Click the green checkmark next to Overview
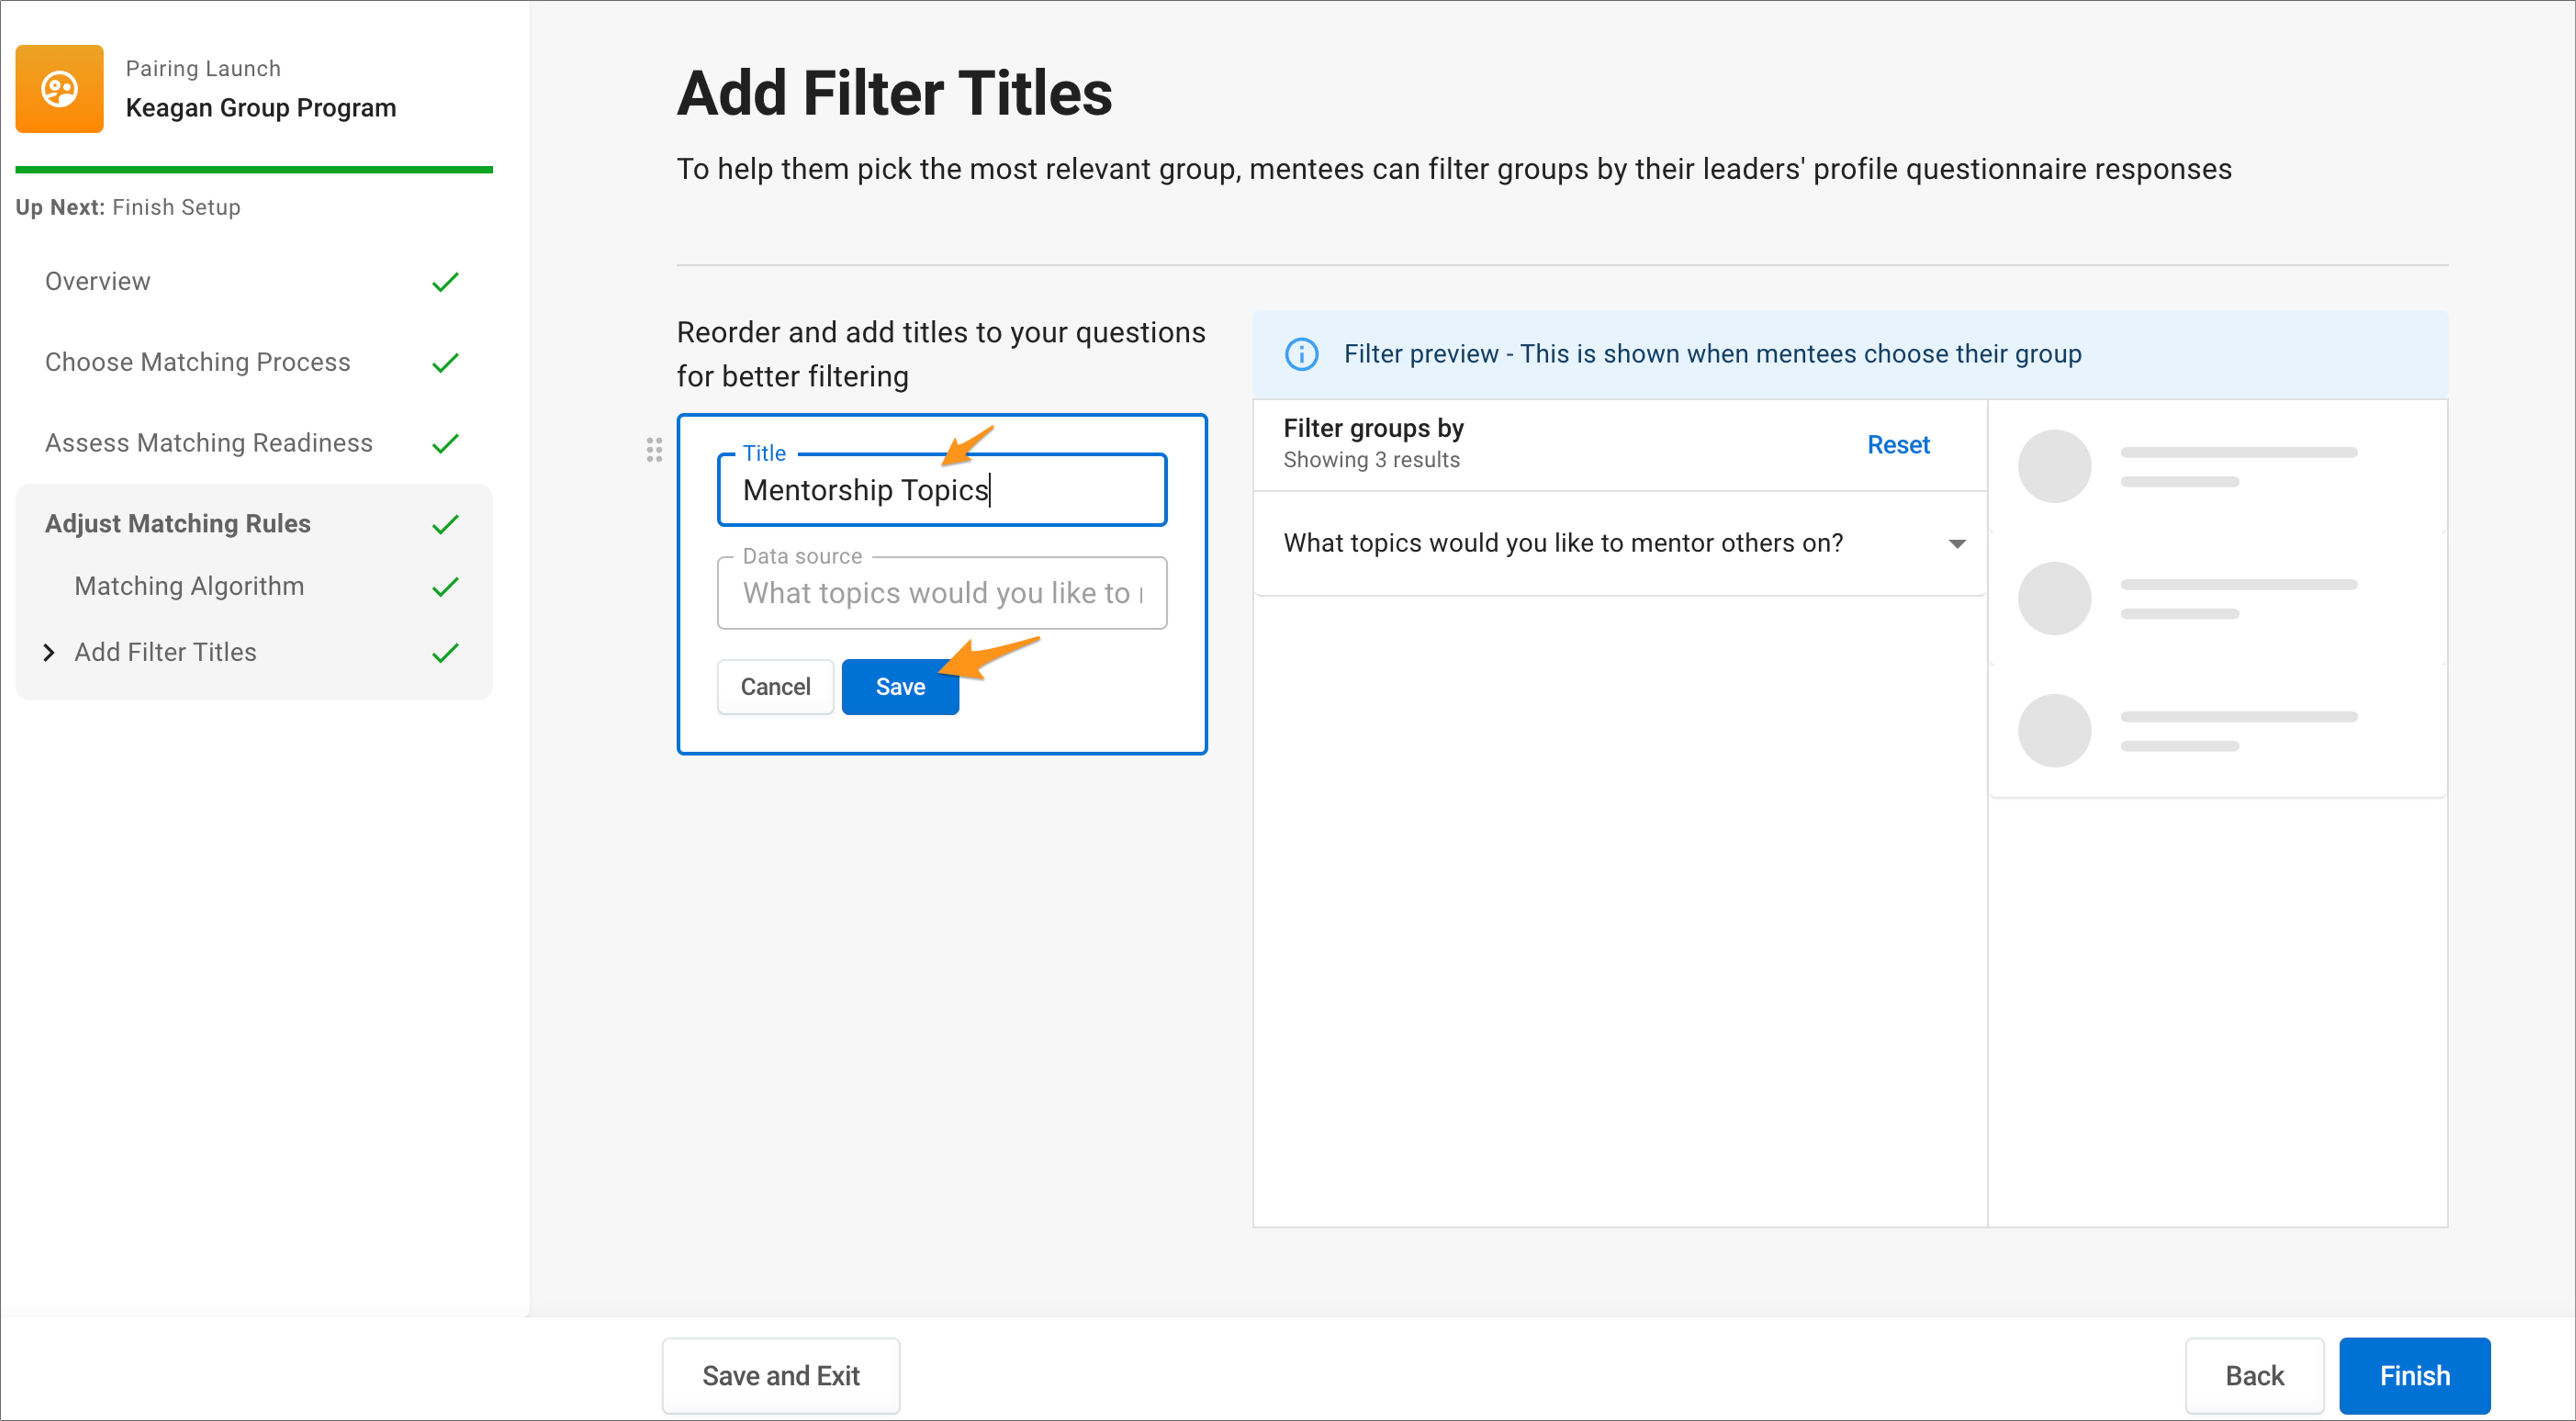Screen dimensions: 2576x1421 [445, 282]
